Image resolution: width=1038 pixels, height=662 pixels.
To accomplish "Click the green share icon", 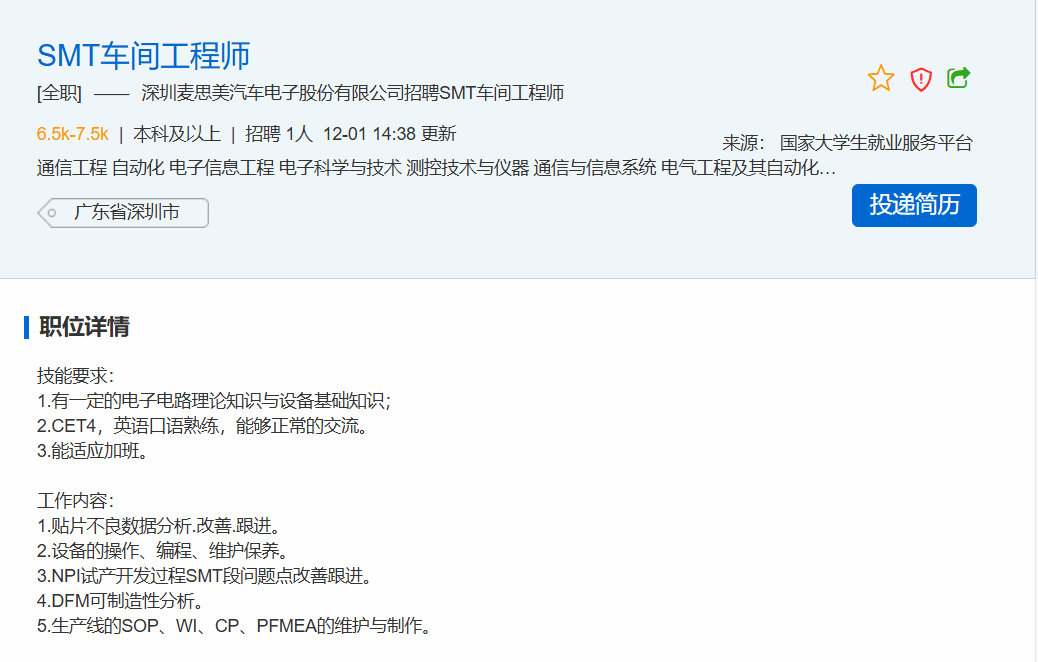I will click(958, 77).
